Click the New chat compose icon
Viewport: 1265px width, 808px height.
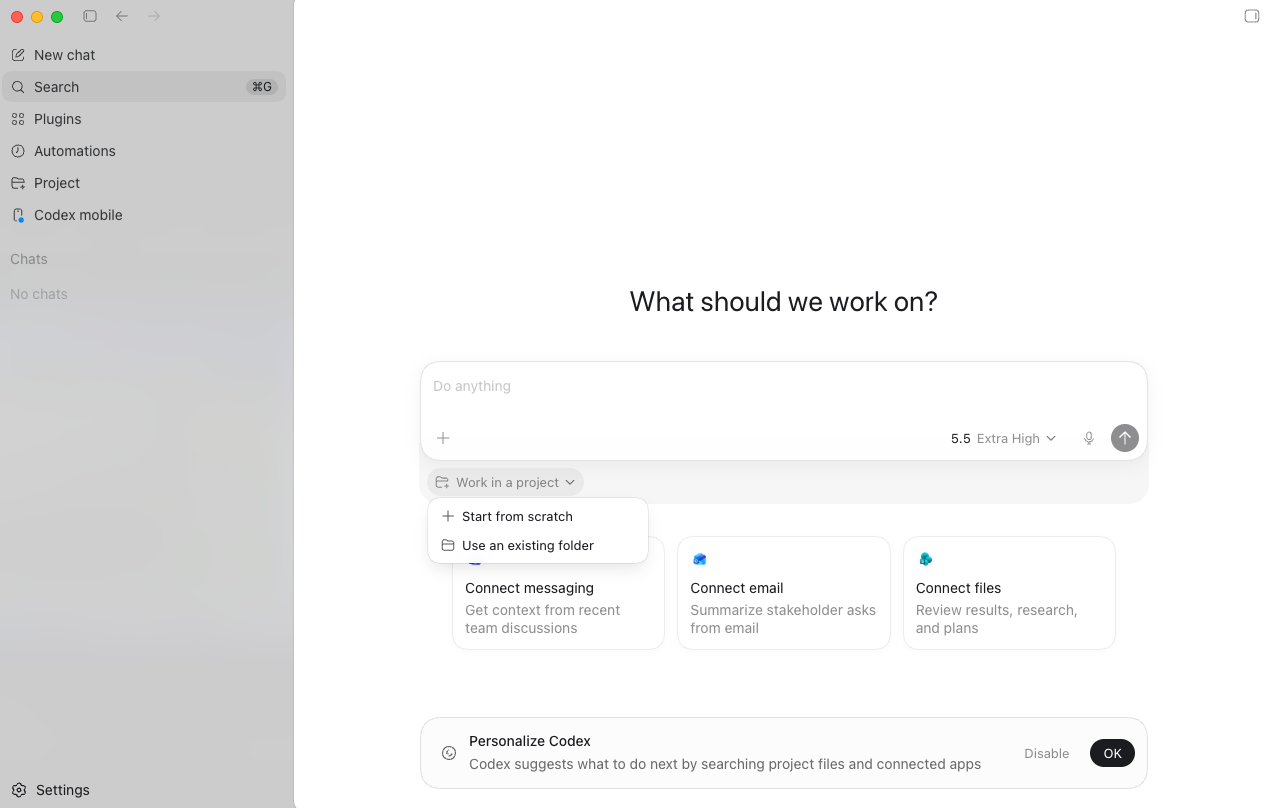(x=18, y=55)
